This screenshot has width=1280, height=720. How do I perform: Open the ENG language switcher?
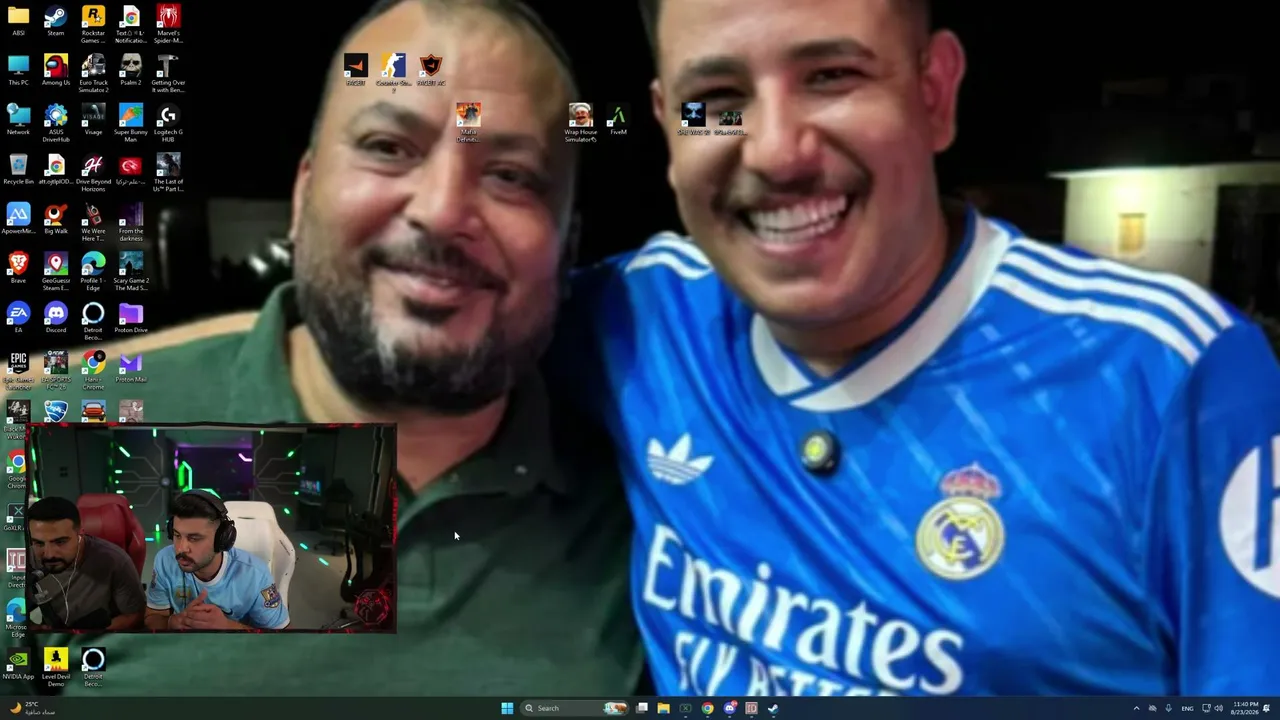1187,708
